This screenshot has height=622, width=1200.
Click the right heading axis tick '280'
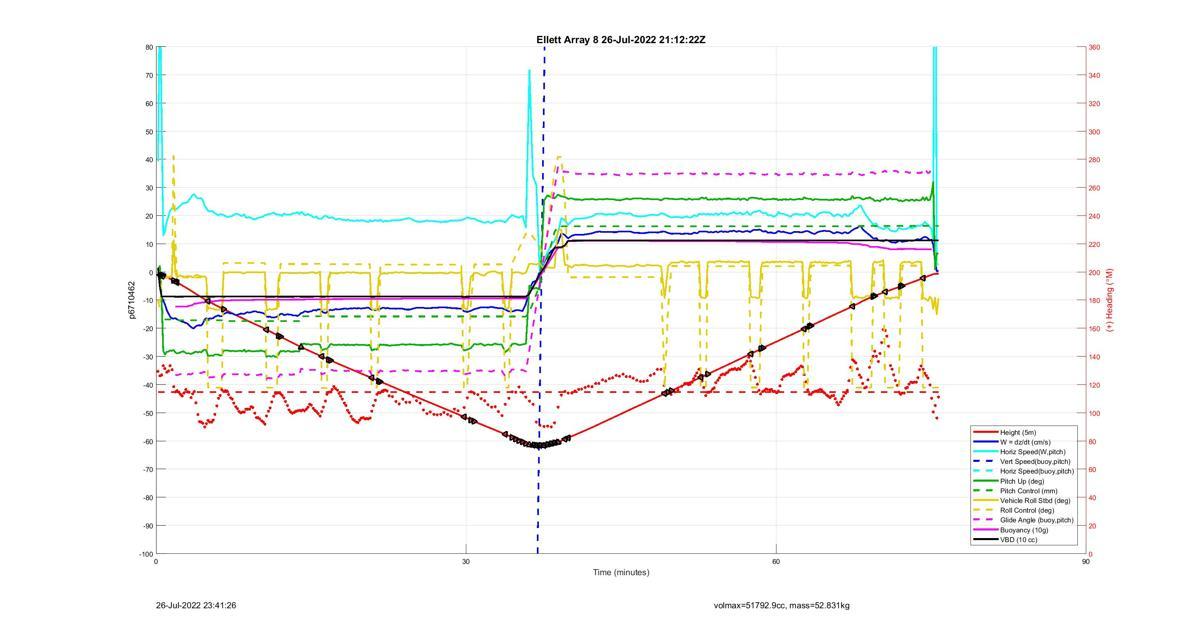coord(1094,160)
